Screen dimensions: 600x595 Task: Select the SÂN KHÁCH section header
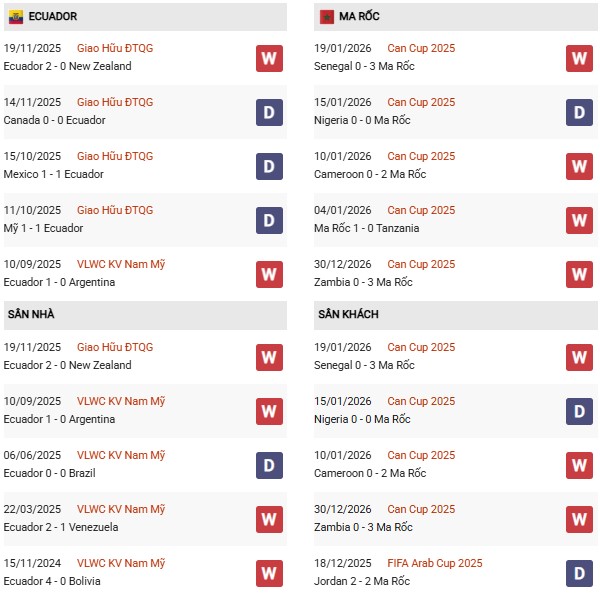point(349,314)
